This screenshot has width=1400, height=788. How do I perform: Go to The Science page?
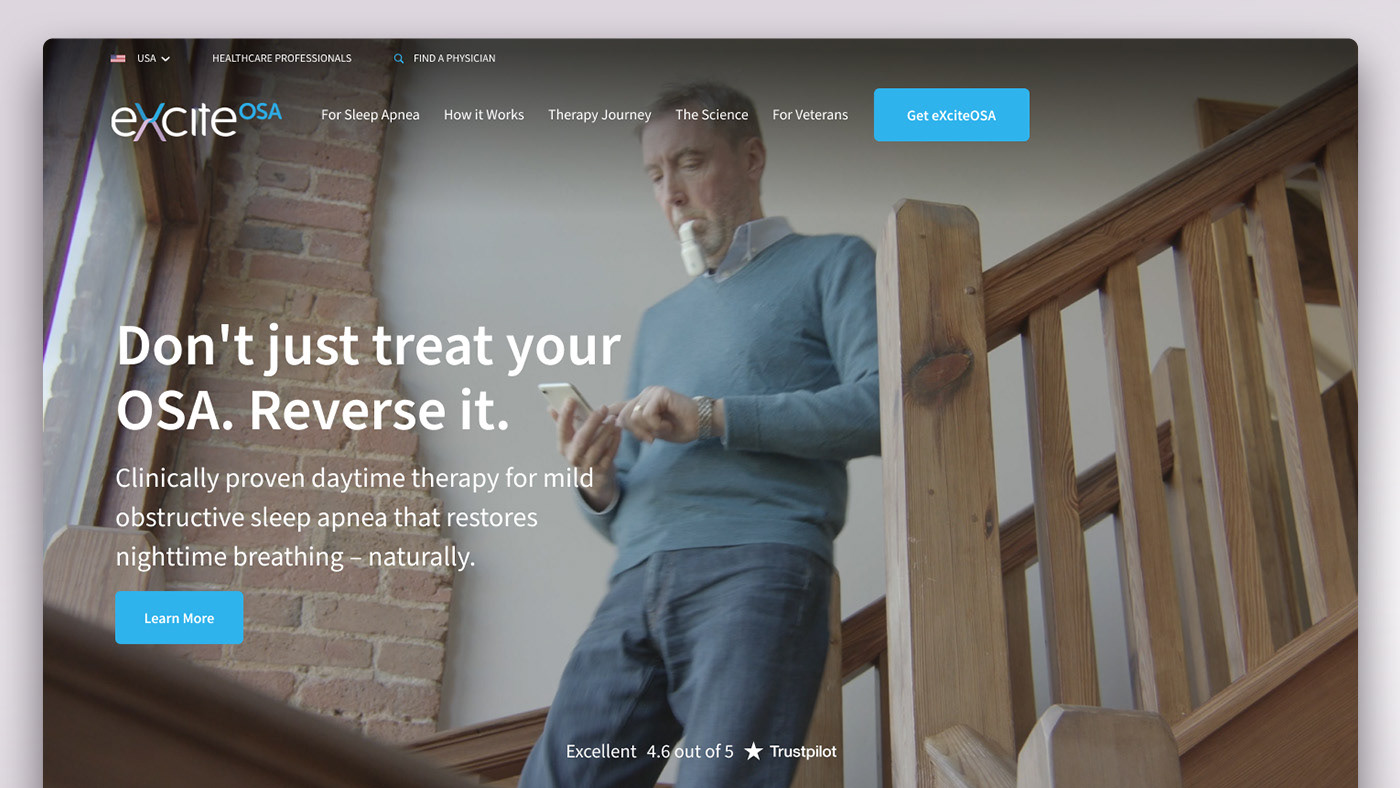point(712,115)
